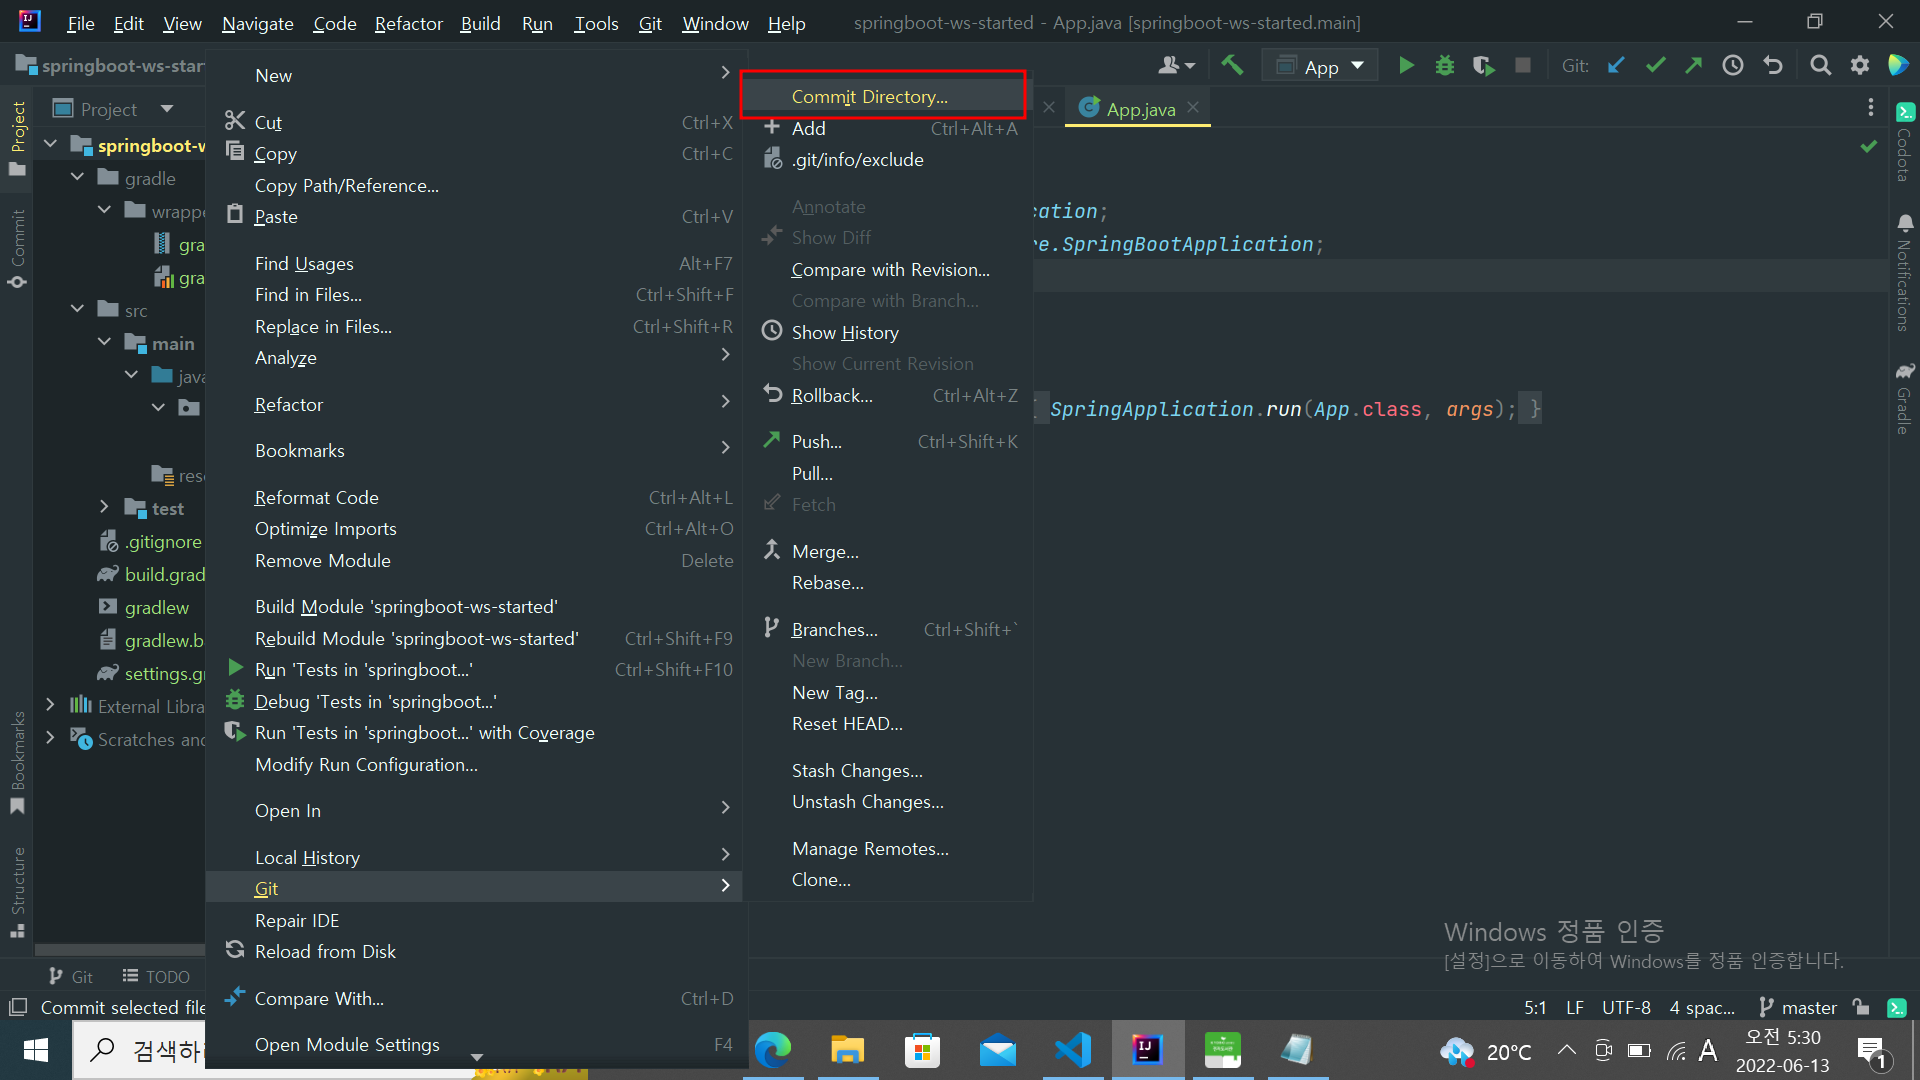Open Git Show History clock icon
Viewport: 1920px width, 1080px height.
click(1732, 66)
